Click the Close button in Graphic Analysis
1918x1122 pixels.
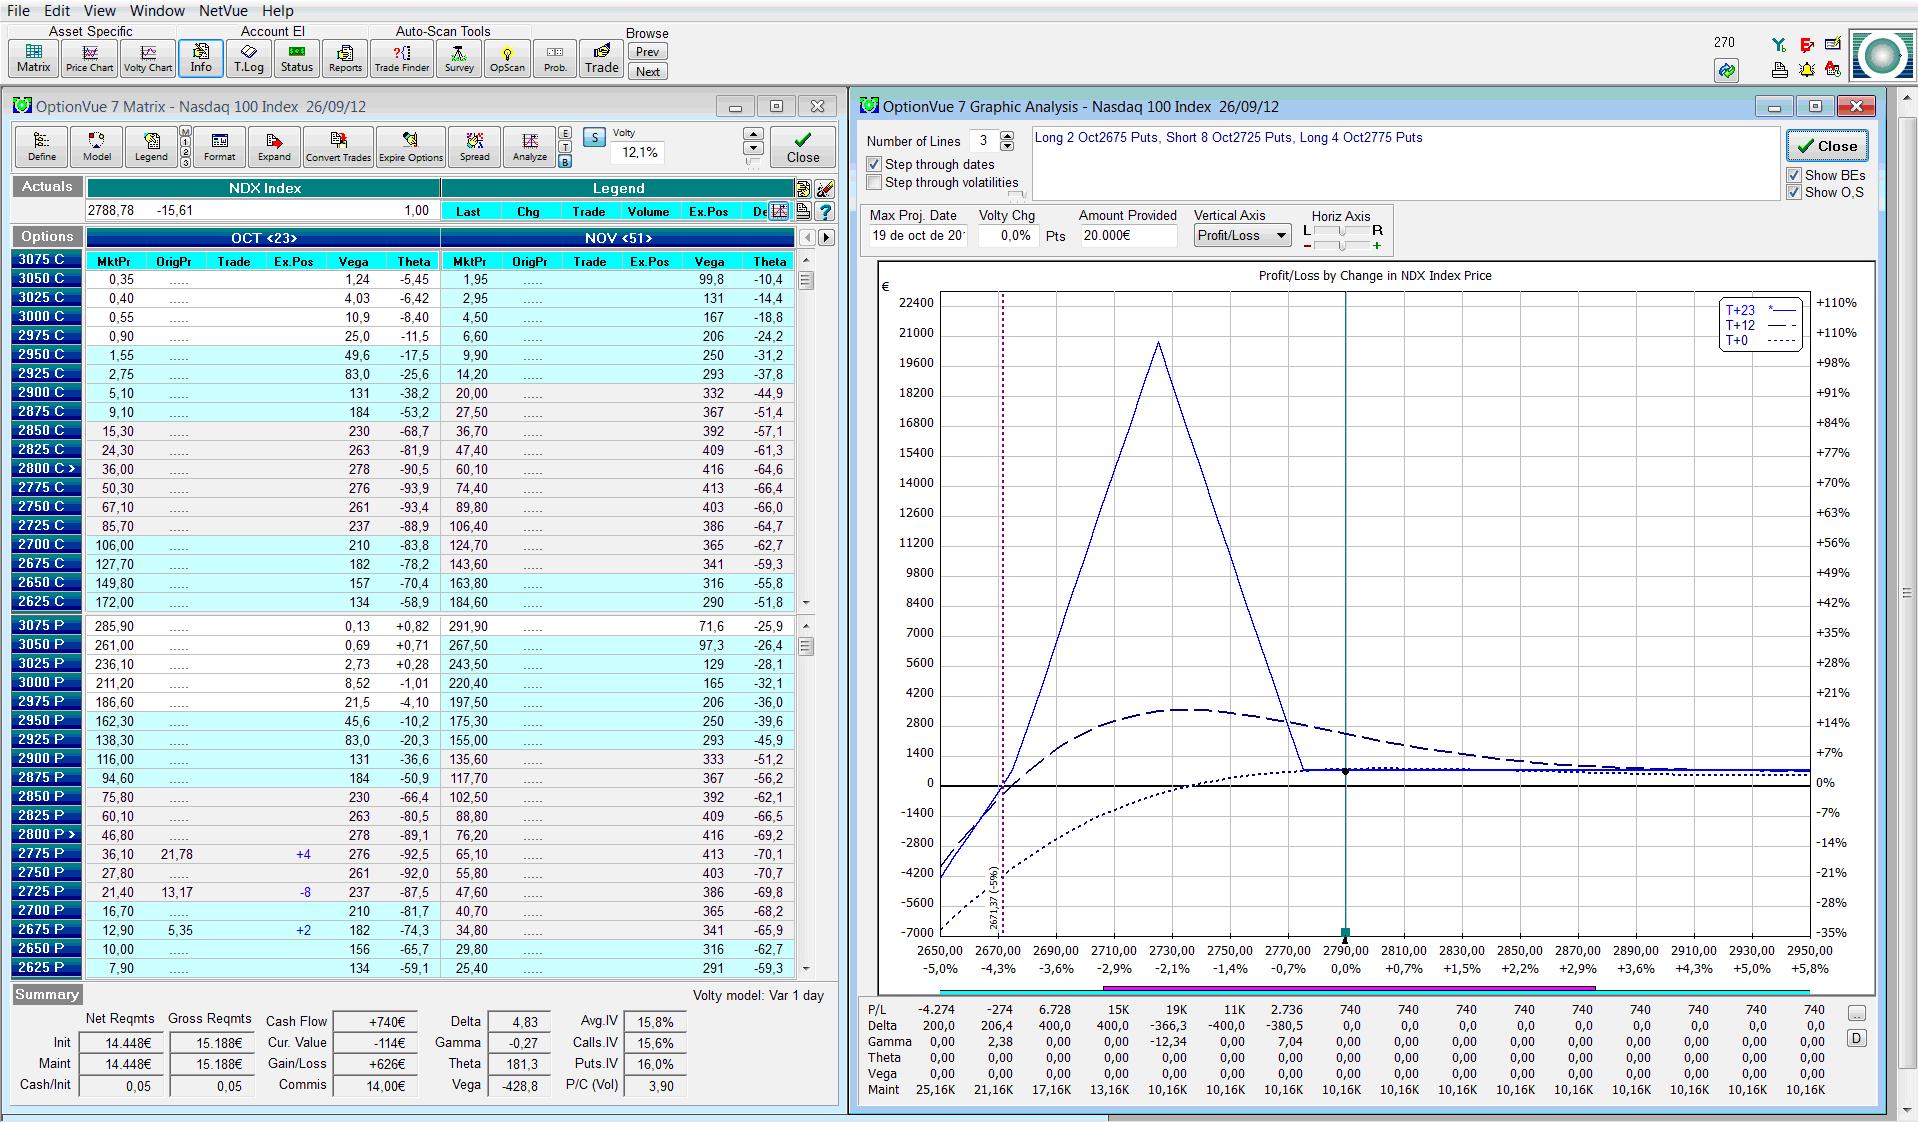[1826, 146]
